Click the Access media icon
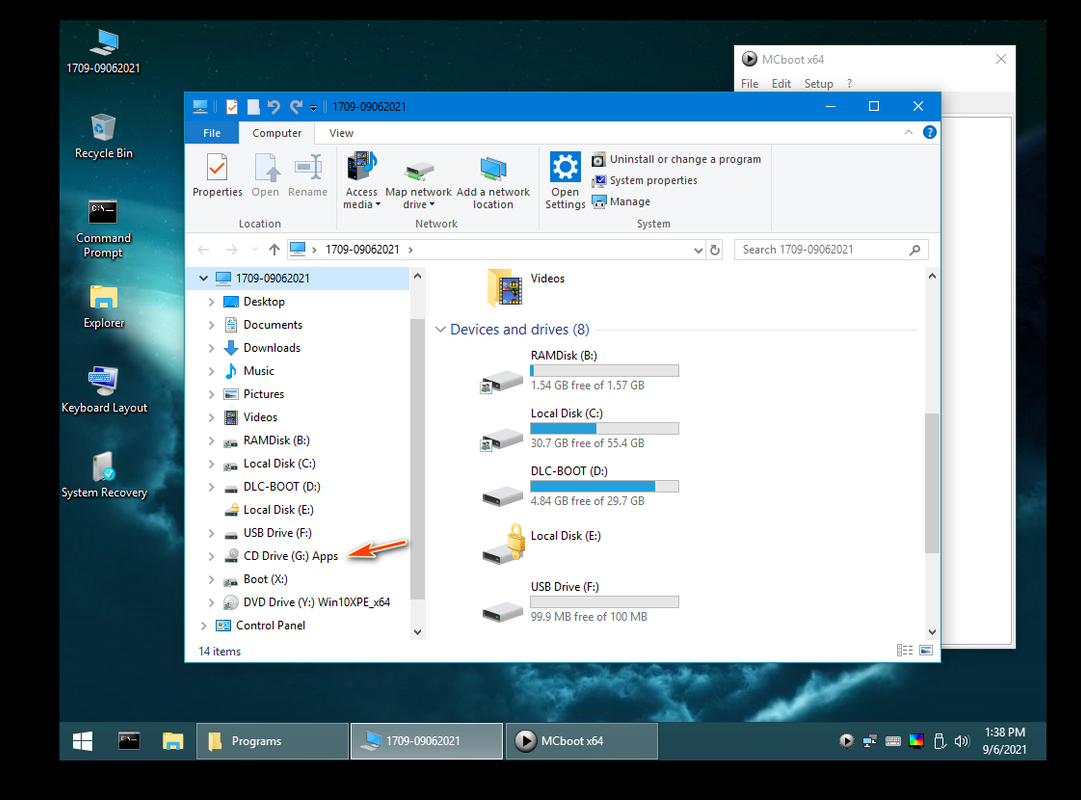This screenshot has width=1081, height=800. [362, 167]
